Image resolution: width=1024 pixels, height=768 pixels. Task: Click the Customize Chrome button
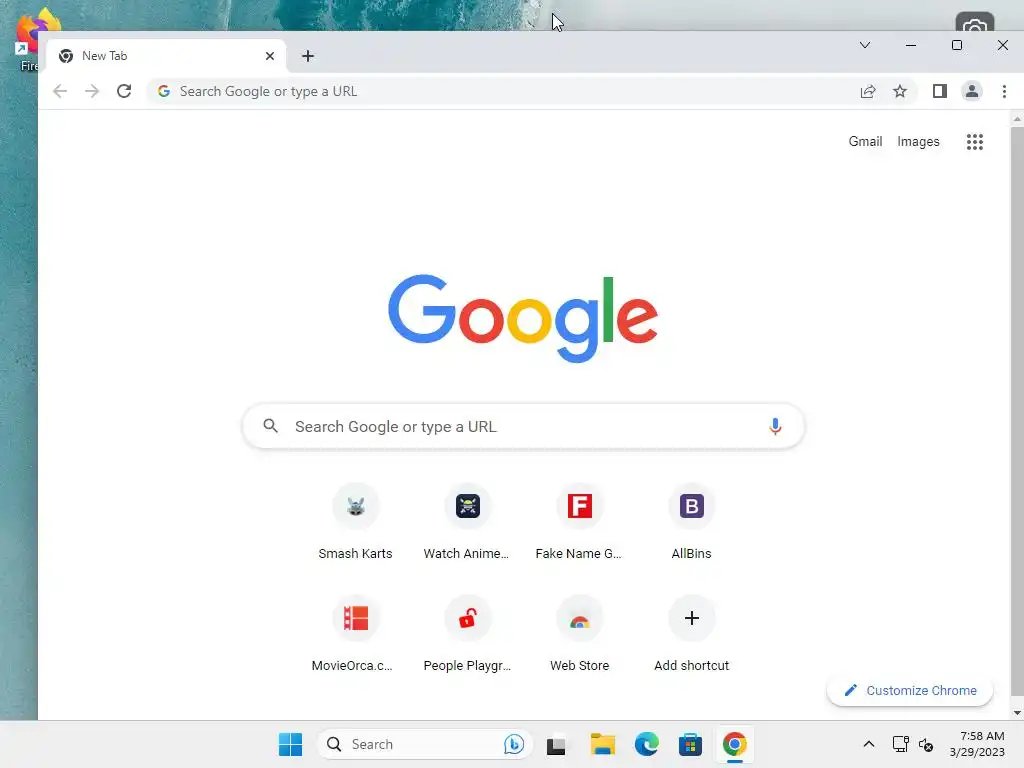[x=910, y=690]
